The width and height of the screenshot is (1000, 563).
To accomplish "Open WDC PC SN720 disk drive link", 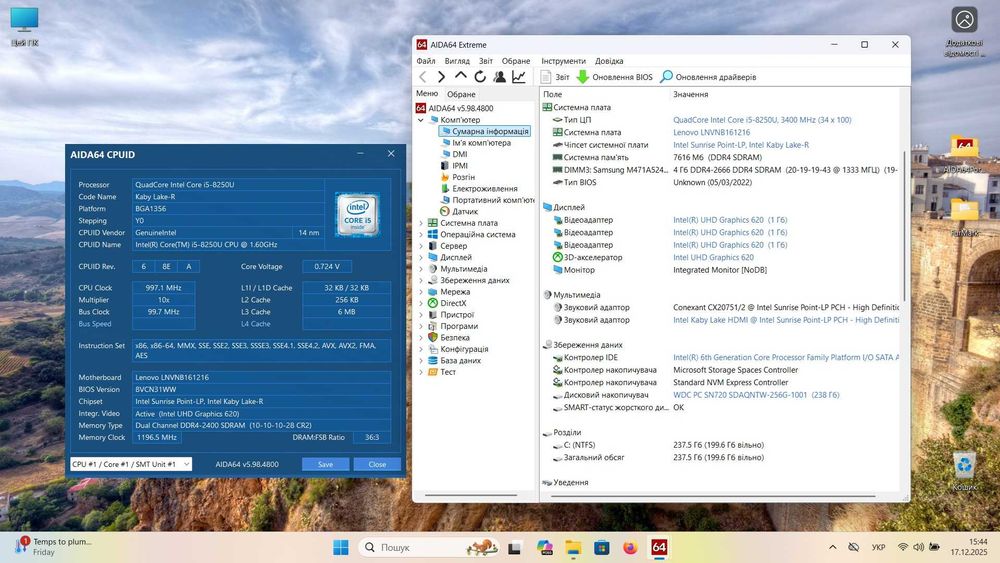I will pyautogui.click(x=756, y=395).
